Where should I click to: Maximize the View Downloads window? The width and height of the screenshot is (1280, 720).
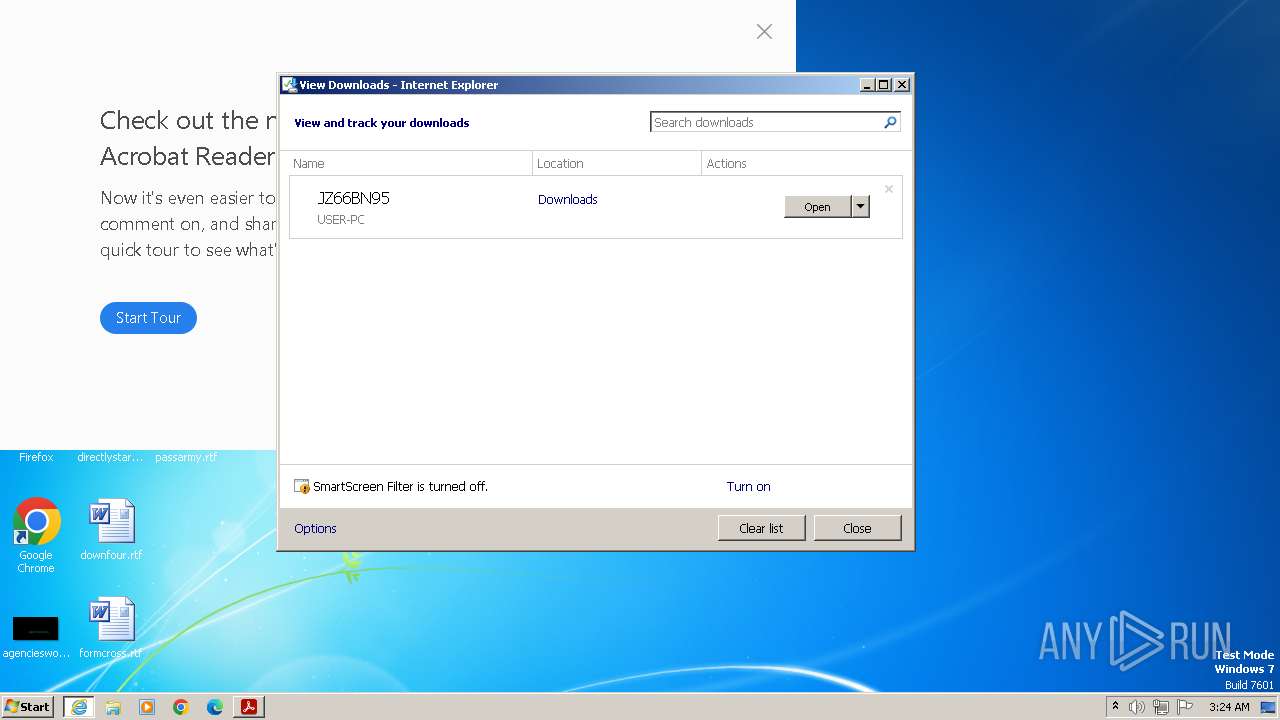pyautogui.click(x=884, y=85)
